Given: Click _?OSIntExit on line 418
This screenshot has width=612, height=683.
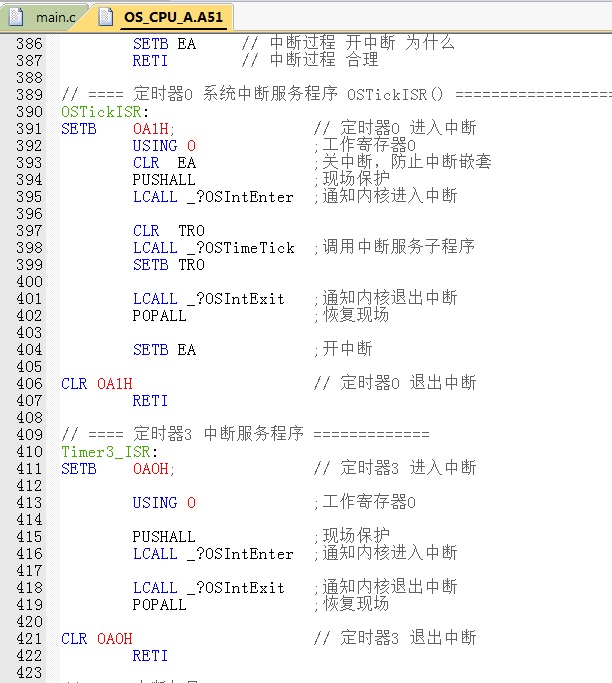Looking at the screenshot, I should point(236,587).
